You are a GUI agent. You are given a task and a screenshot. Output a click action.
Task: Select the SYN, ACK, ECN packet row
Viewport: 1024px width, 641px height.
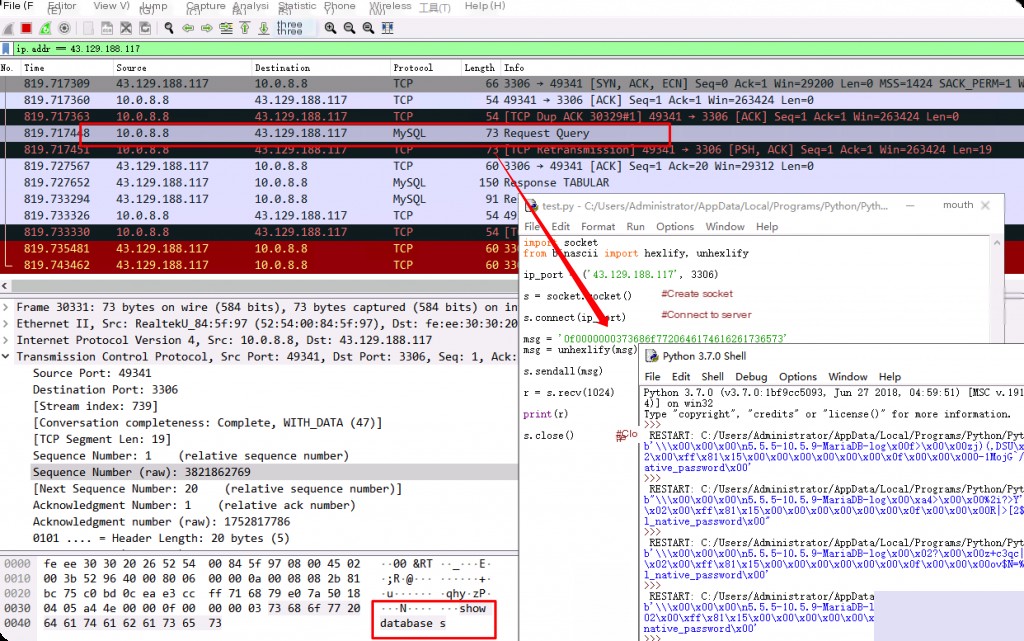[512, 84]
